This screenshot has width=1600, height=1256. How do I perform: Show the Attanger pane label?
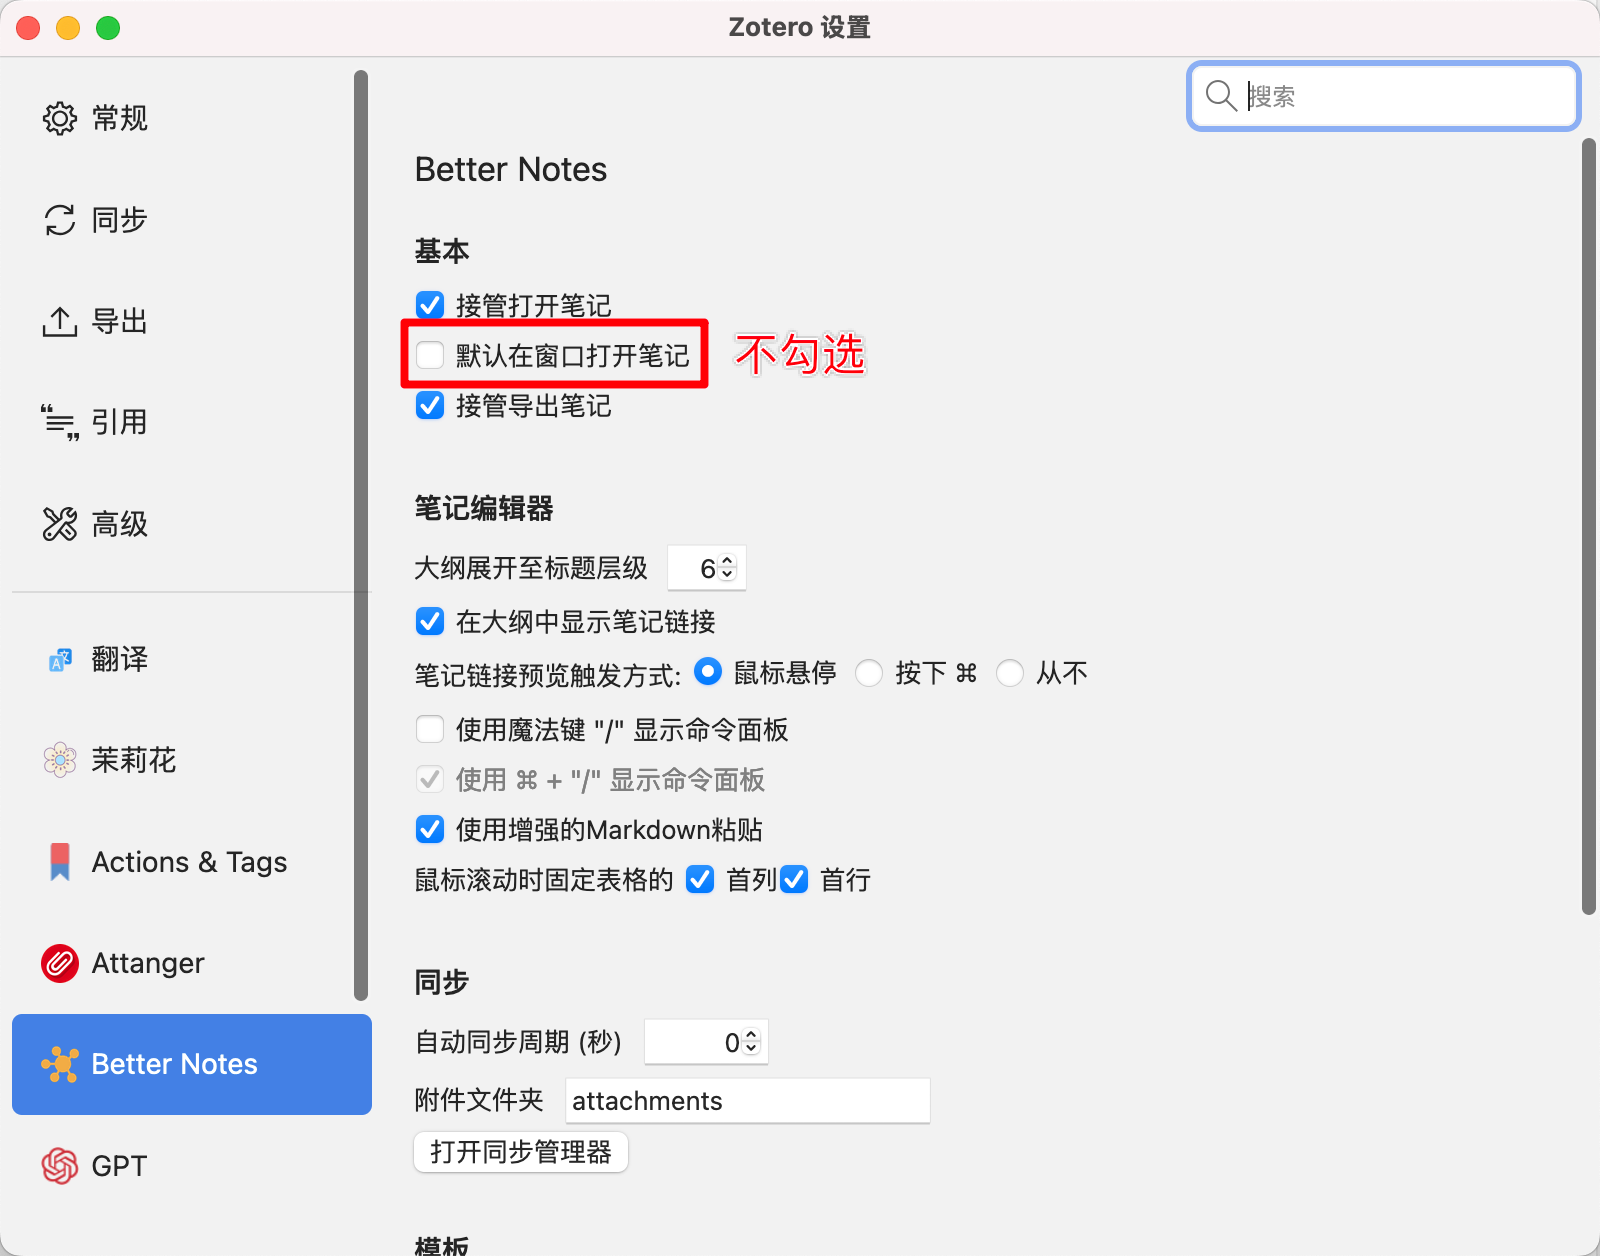[148, 963]
